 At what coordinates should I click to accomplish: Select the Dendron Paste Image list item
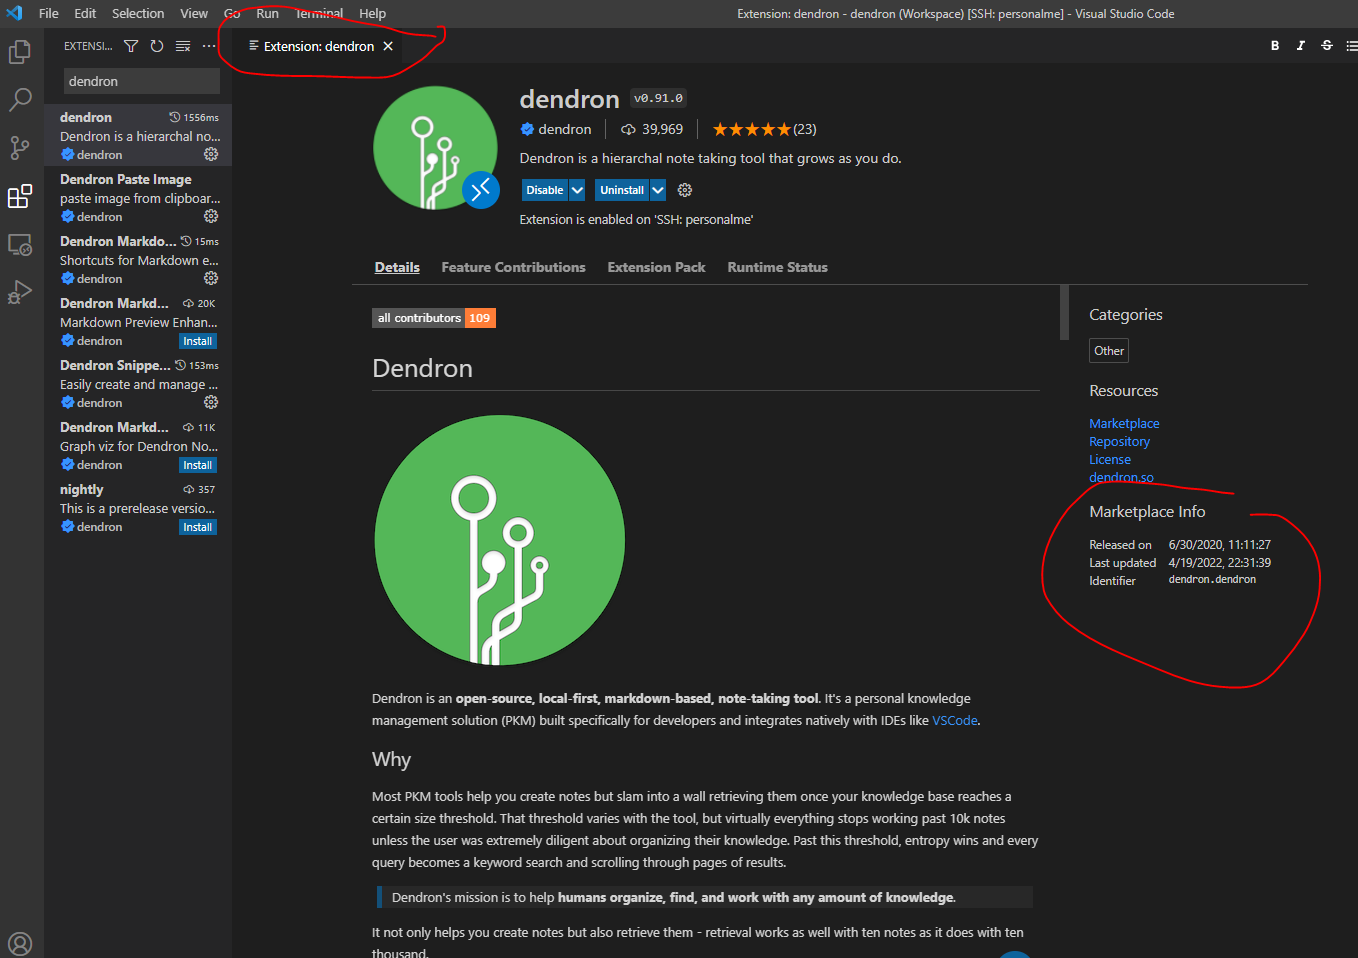tap(138, 197)
